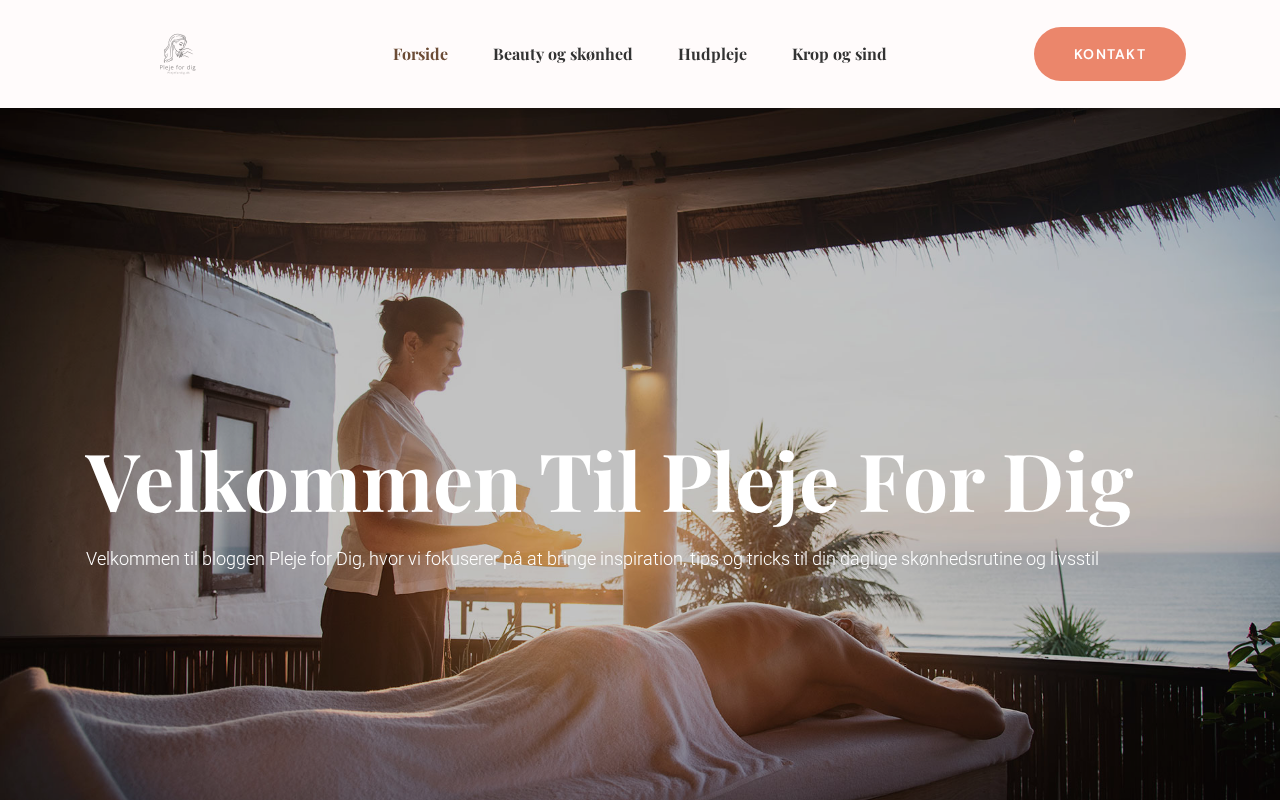
Task: Open the Forside menu item
Action: [420, 54]
